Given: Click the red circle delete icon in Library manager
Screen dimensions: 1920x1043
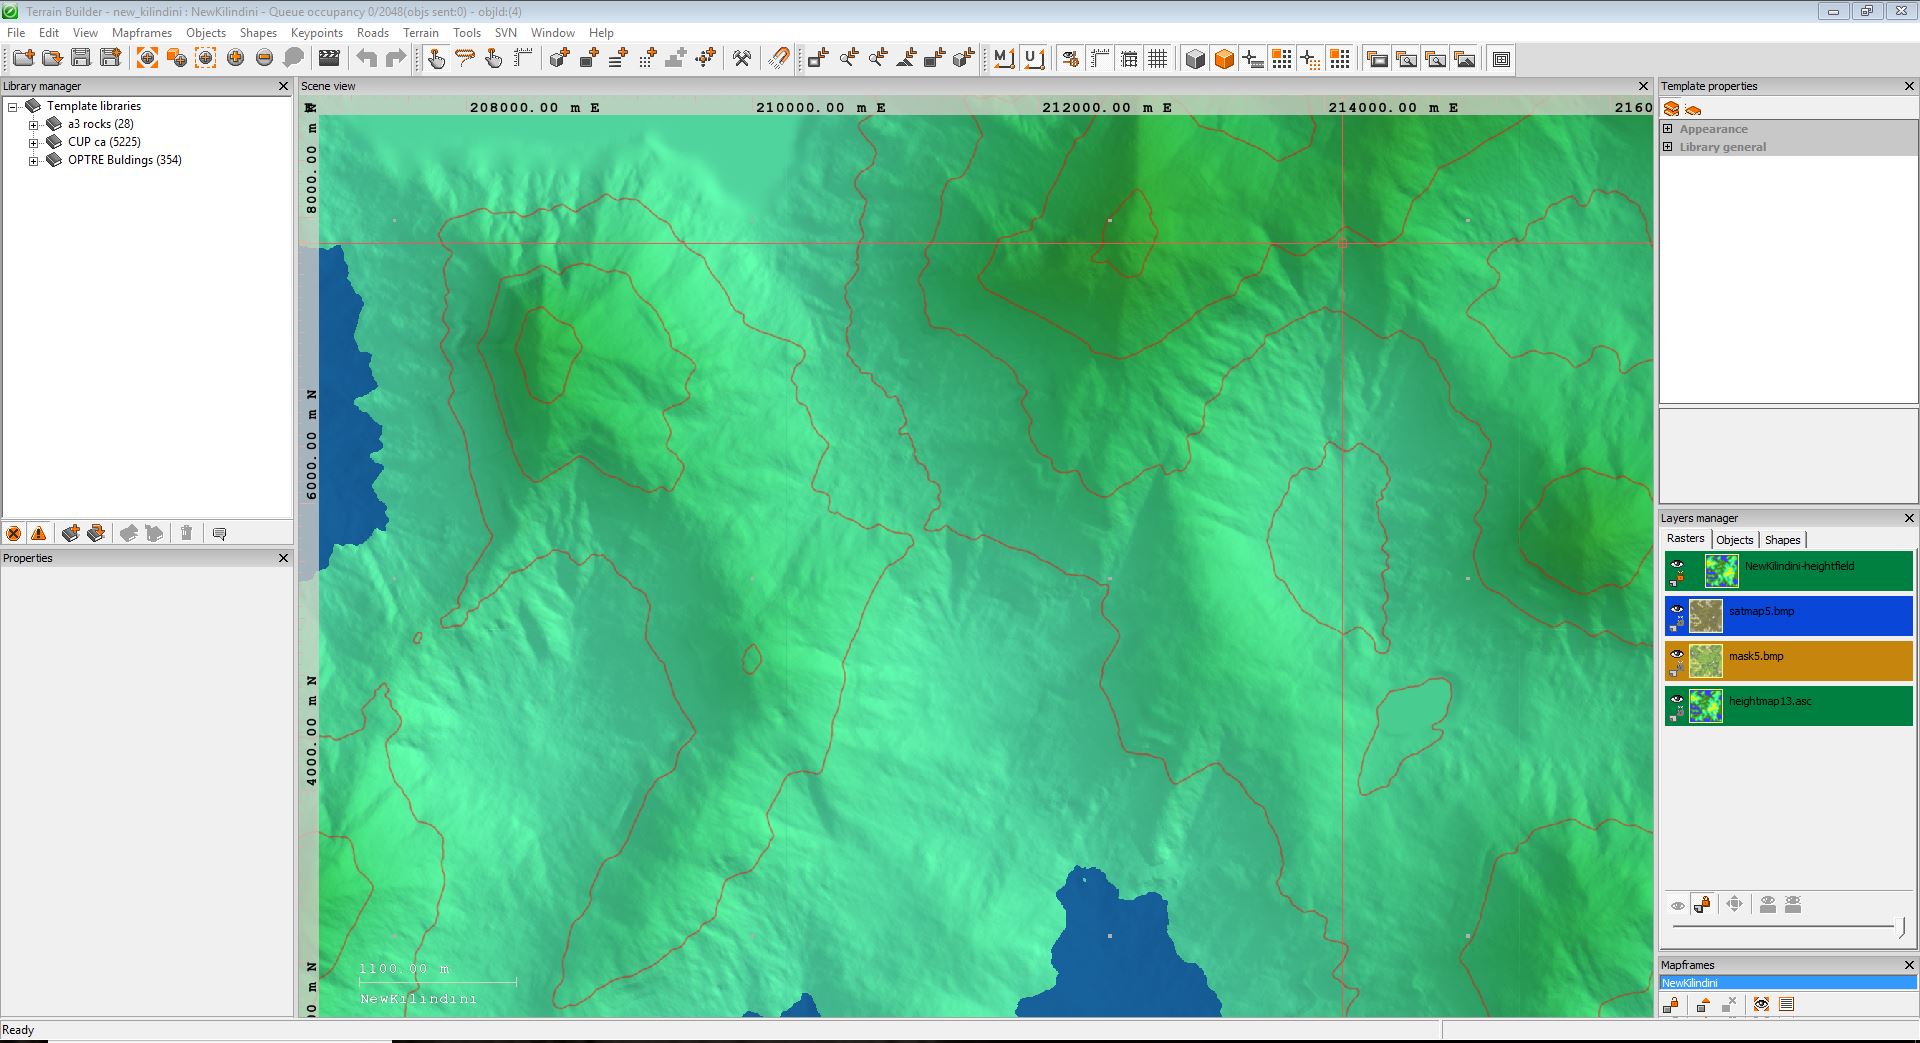Looking at the screenshot, I should click(14, 533).
